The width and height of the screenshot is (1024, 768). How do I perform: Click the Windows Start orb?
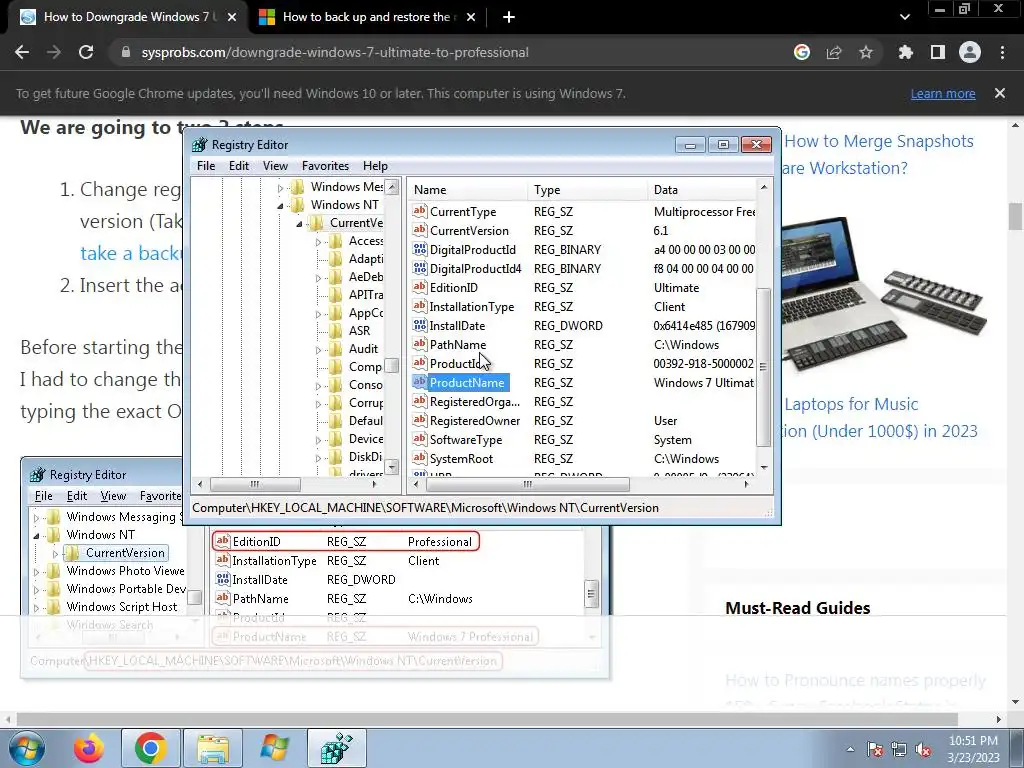pos(27,748)
